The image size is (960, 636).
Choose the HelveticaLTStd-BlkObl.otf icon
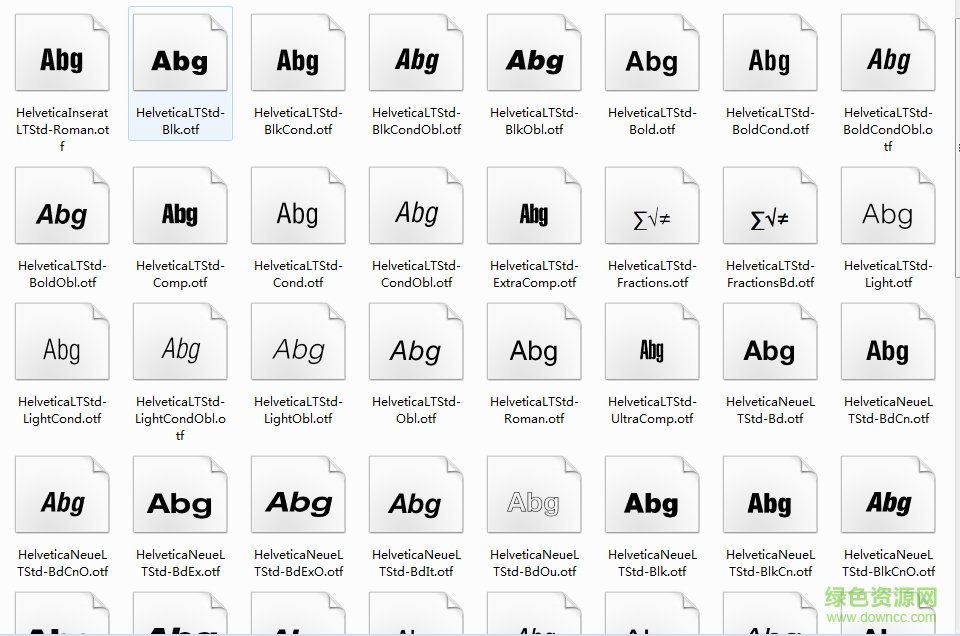click(534, 53)
